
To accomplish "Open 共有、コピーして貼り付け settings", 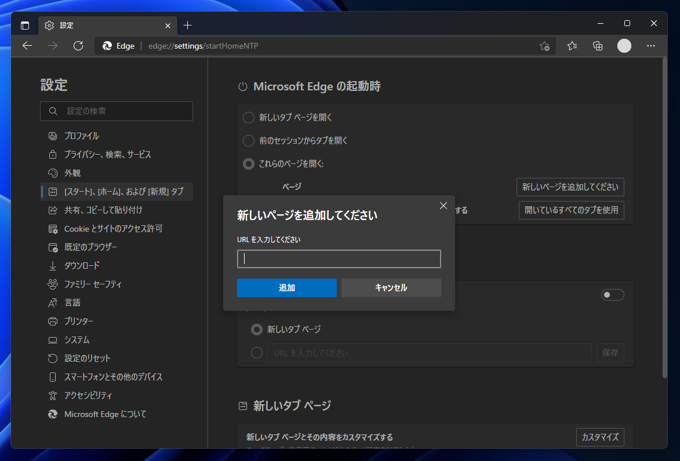I will coord(116,210).
